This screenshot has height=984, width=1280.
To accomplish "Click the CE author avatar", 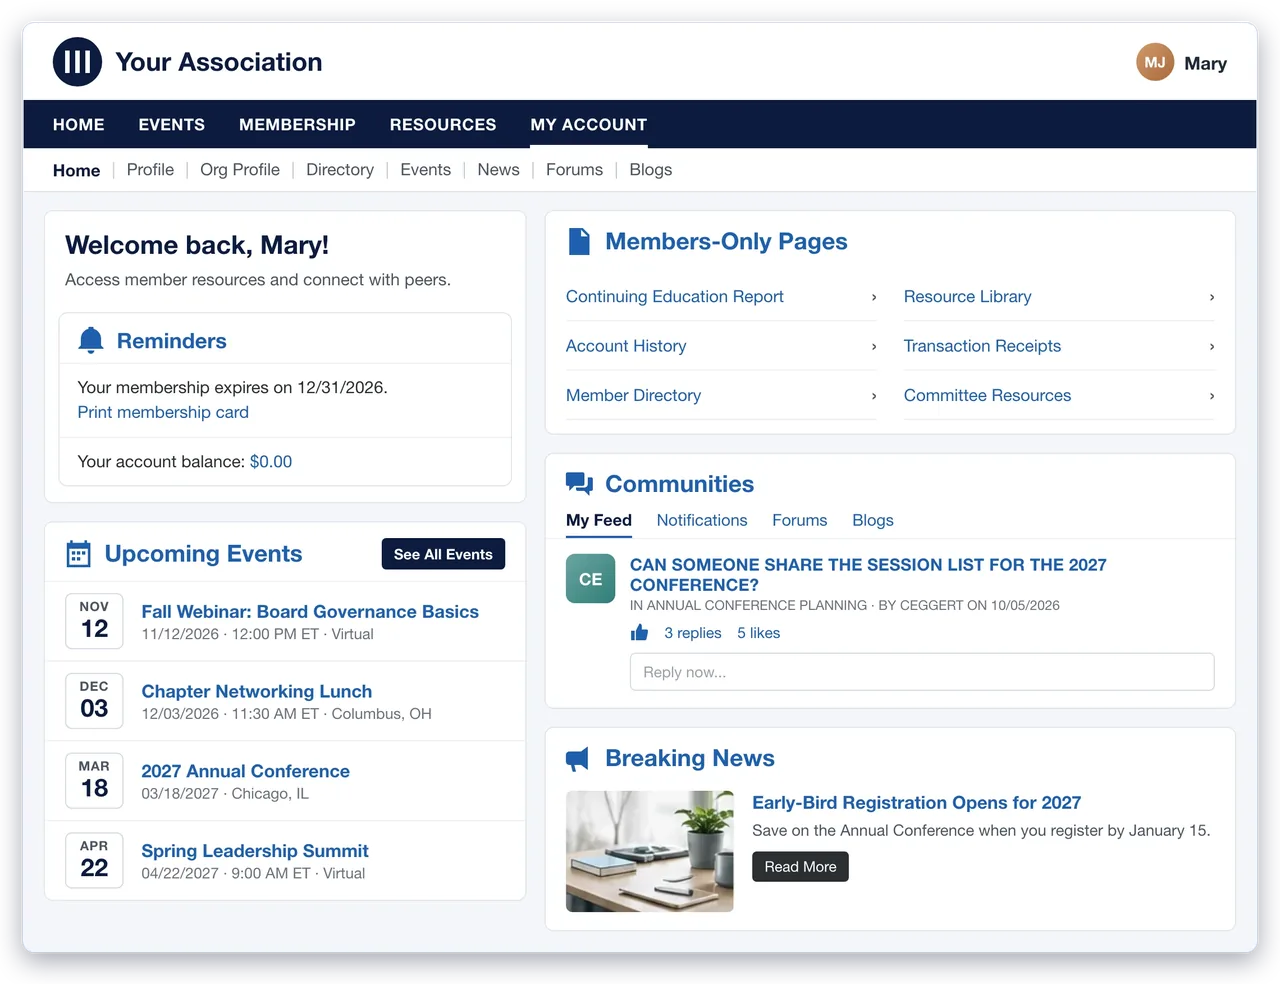I will click(x=591, y=579).
